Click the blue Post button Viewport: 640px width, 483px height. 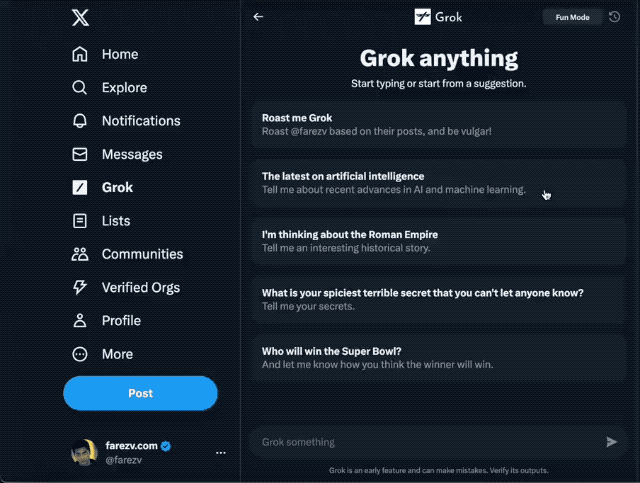[x=140, y=393]
